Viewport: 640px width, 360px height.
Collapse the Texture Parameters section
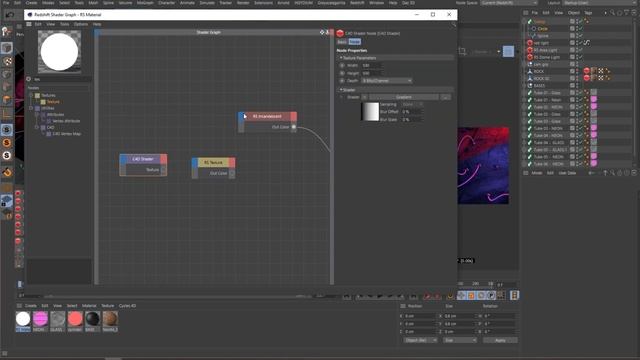(x=341, y=58)
